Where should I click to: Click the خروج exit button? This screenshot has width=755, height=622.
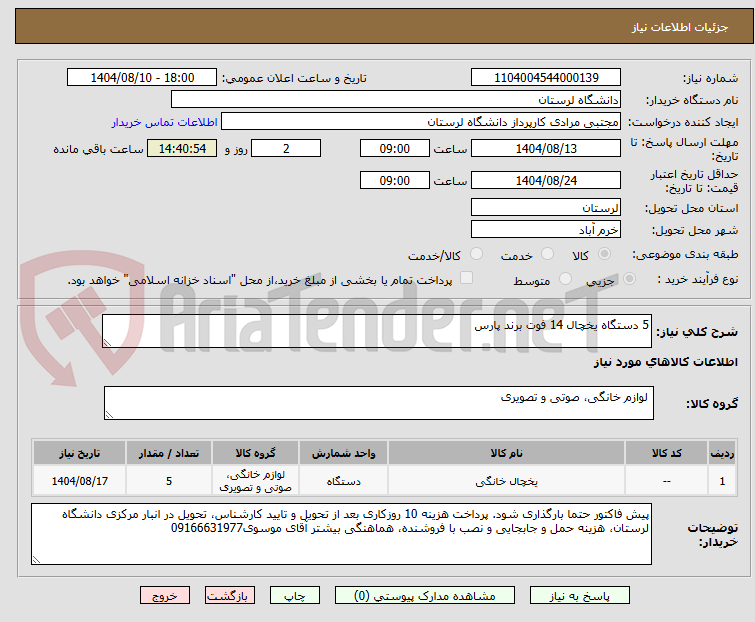click(165, 596)
